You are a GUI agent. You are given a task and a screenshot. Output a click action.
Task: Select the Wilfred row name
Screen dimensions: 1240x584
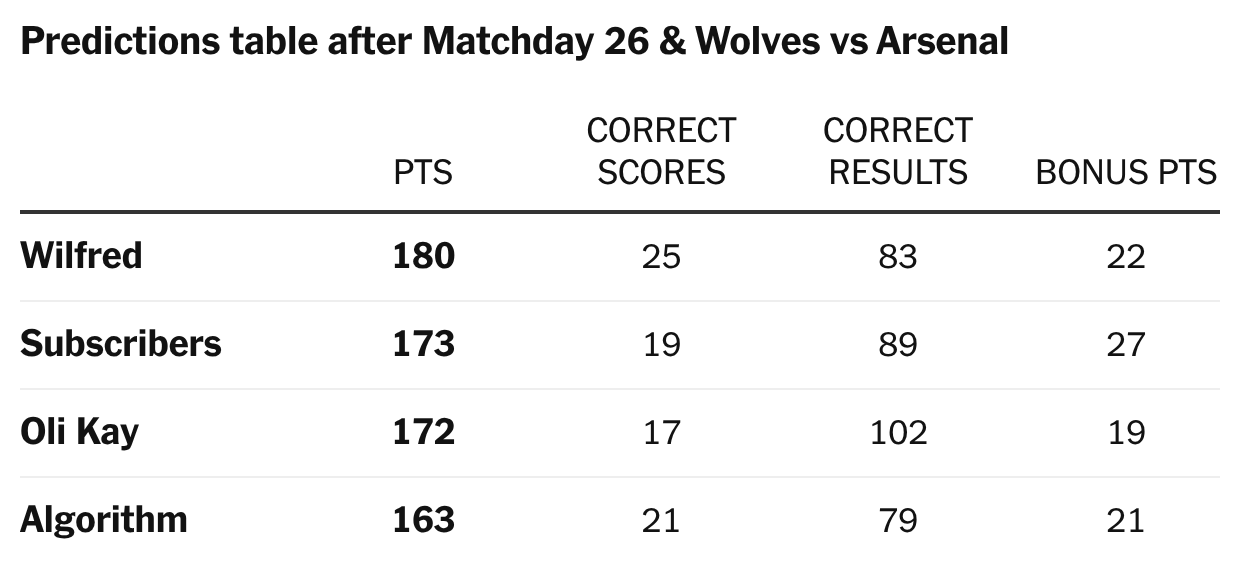[x=81, y=256]
